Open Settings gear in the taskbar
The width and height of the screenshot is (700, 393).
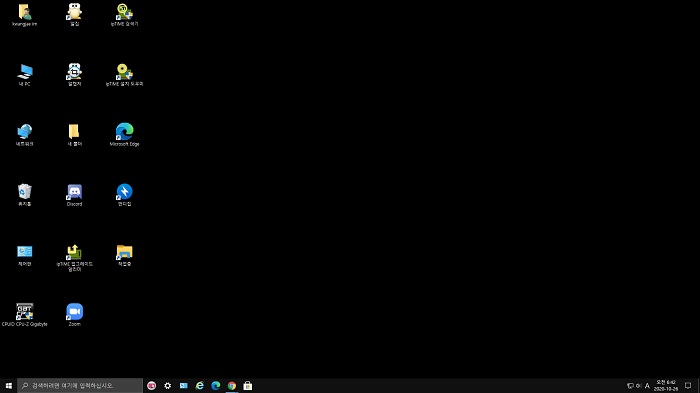click(167, 385)
